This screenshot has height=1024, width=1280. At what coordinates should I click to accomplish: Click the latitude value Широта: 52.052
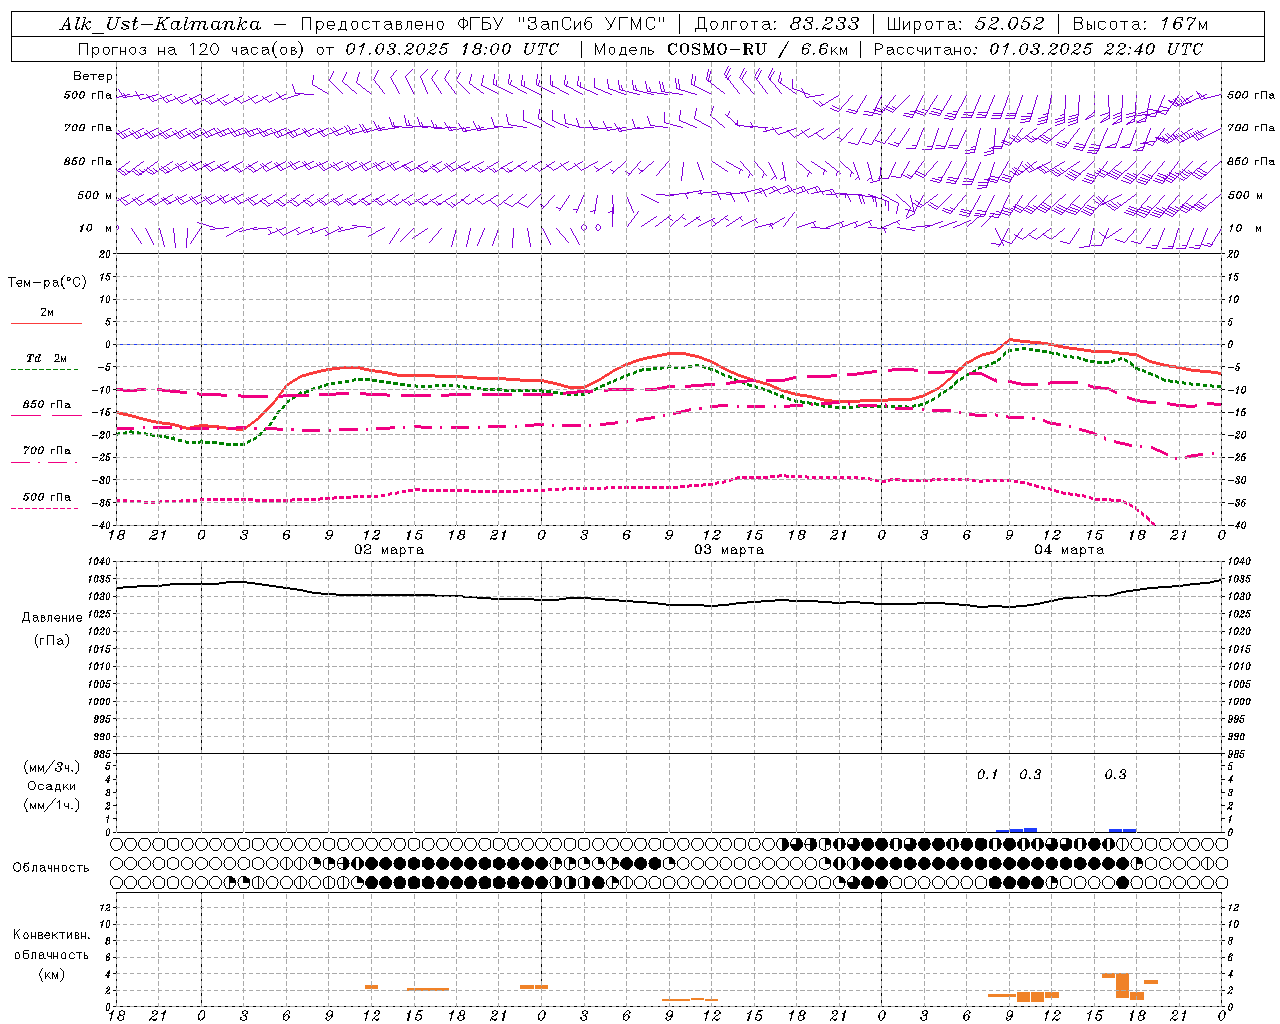966,24
